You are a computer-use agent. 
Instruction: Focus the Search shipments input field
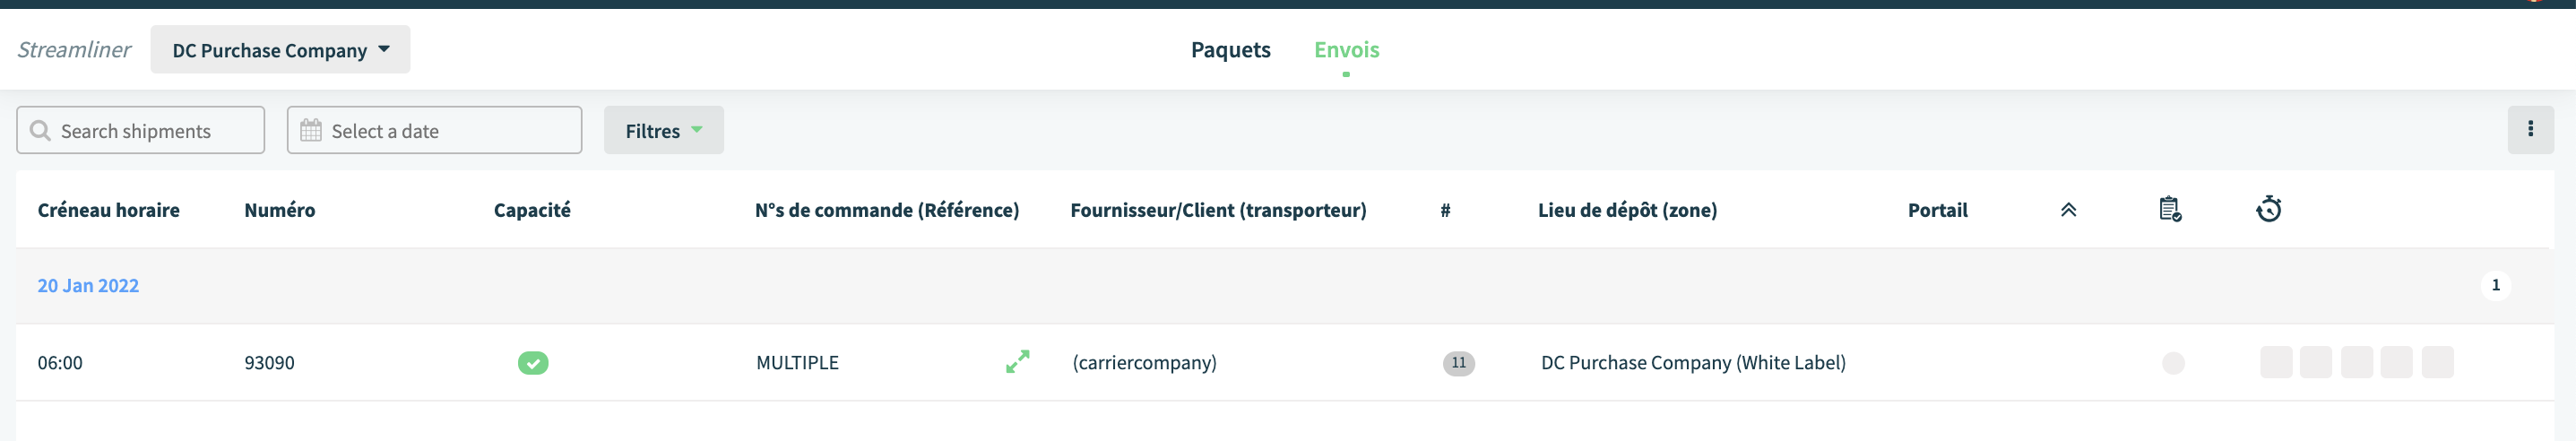pyautogui.click(x=140, y=130)
